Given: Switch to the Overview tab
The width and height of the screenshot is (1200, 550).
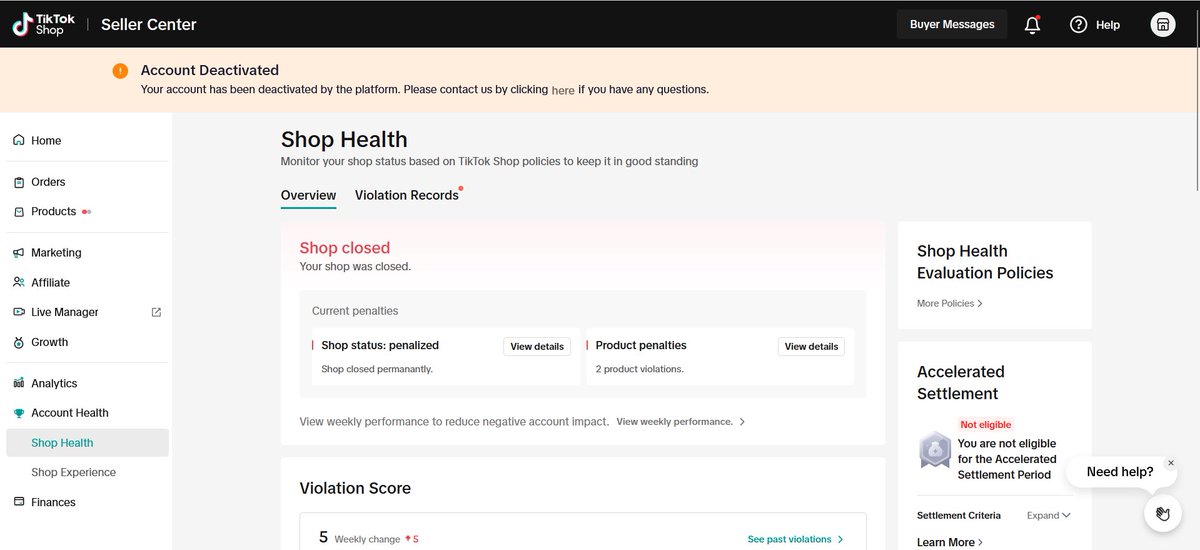Looking at the screenshot, I should [308, 196].
